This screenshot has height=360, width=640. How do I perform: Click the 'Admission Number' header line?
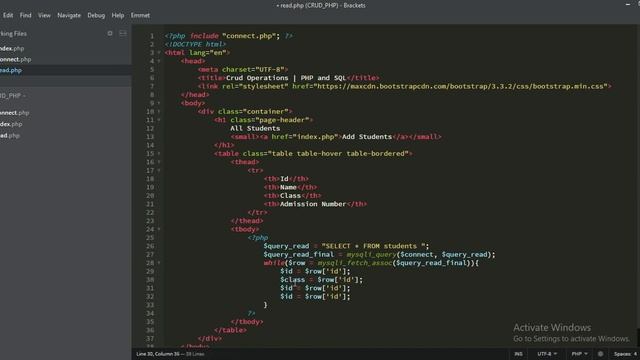point(315,204)
